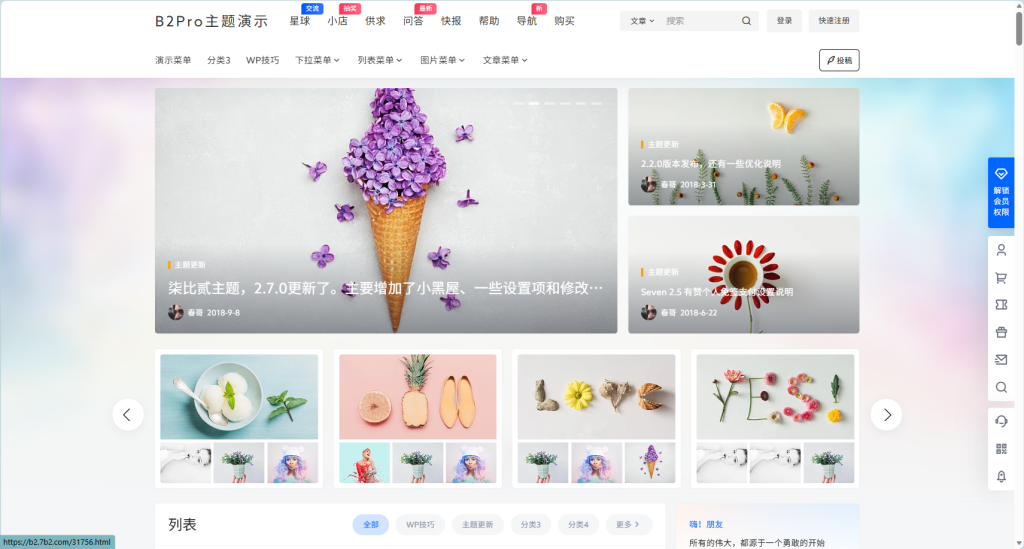Click the last carousel indicator dash
The image size is (1024, 549).
click(597, 103)
